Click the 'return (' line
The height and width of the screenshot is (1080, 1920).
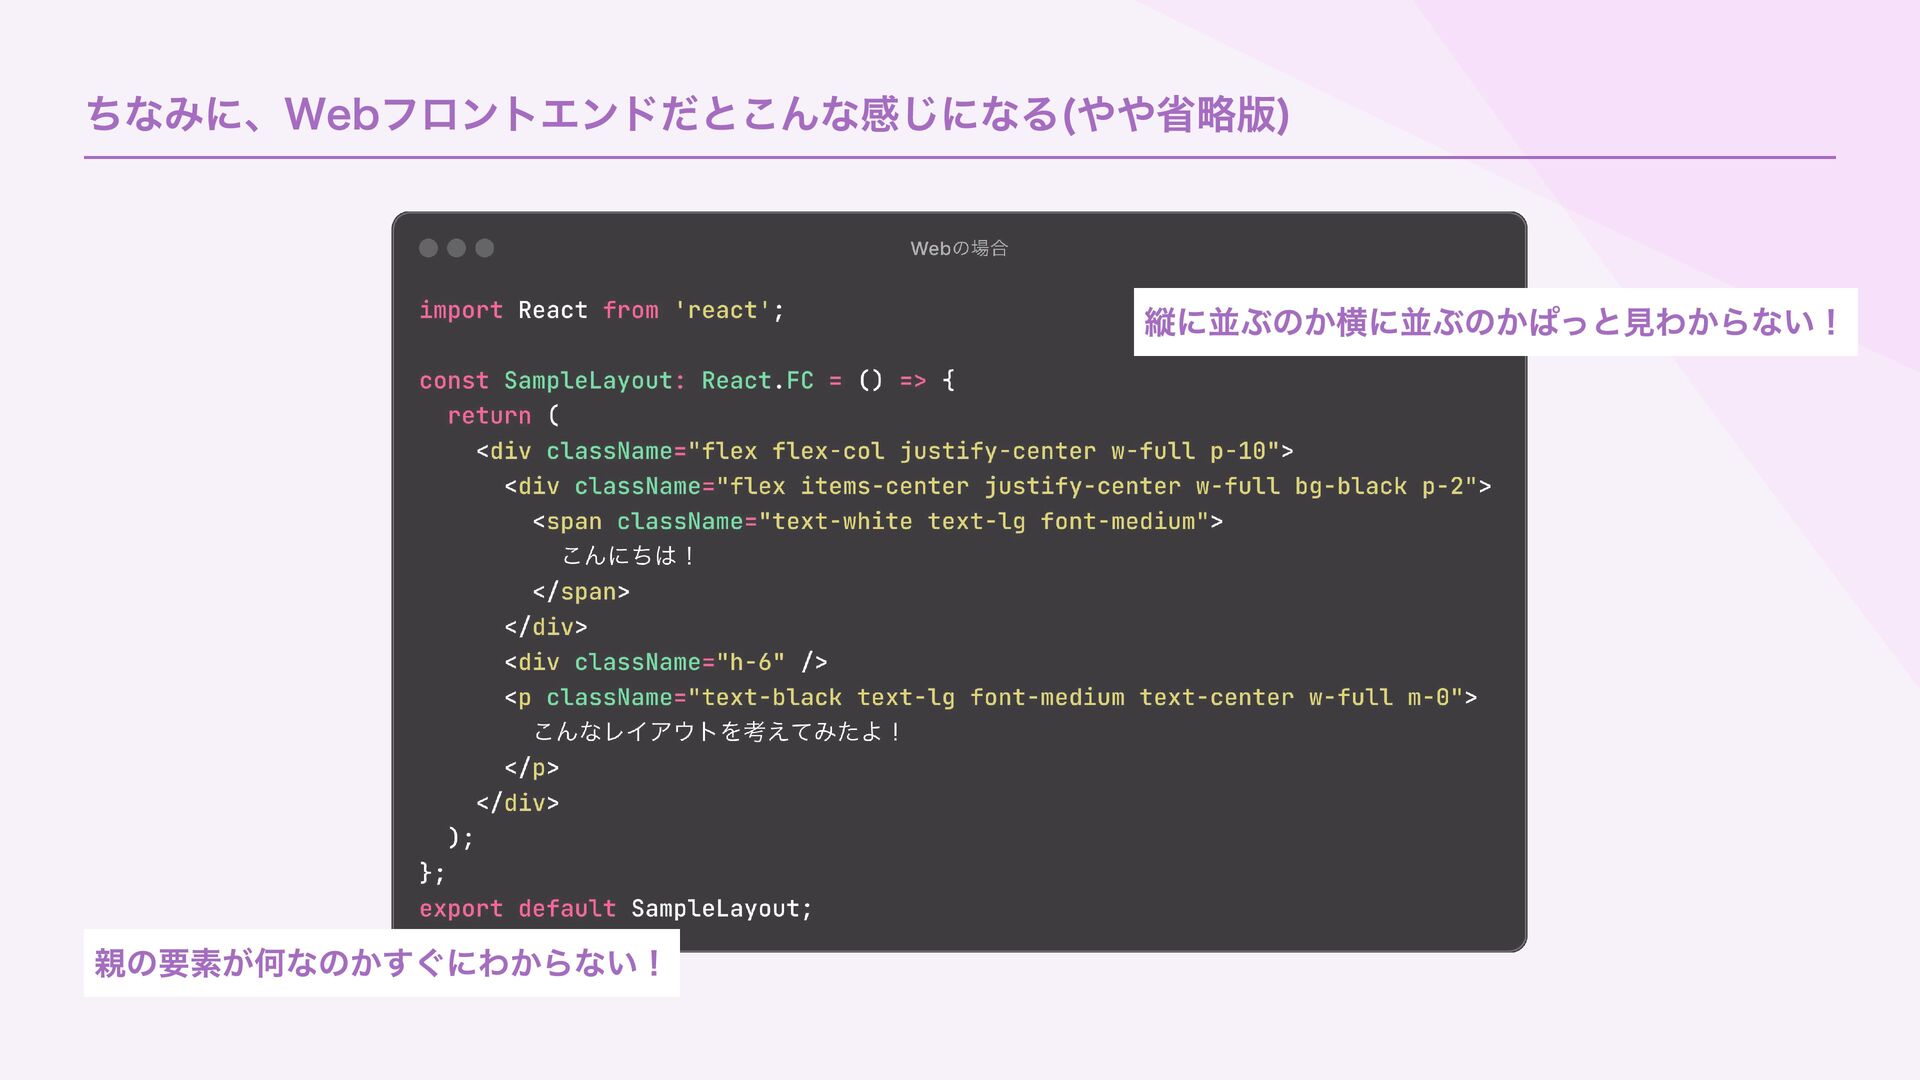(x=504, y=415)
